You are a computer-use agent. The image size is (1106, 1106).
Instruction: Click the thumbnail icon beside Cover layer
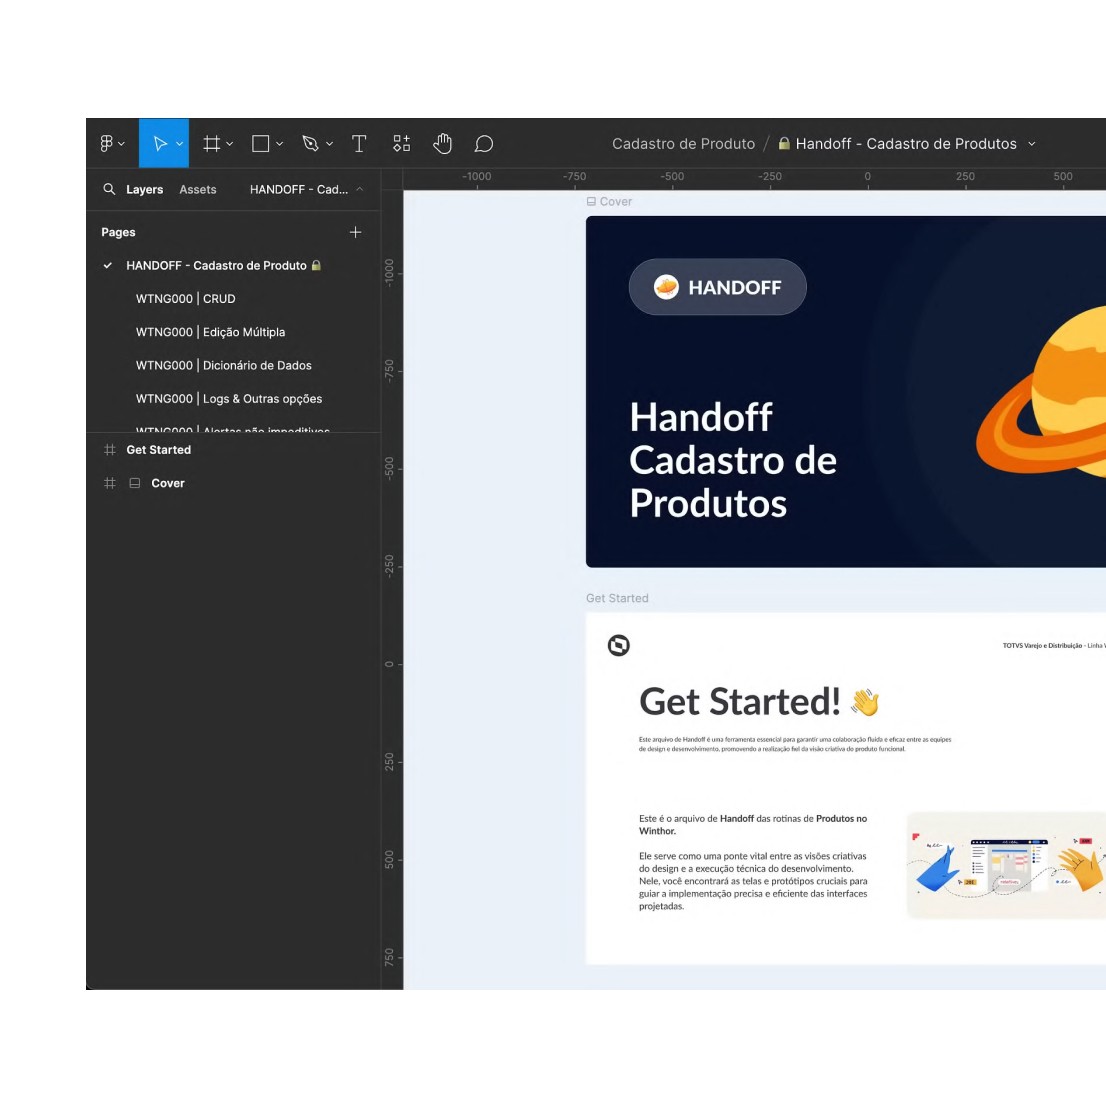tap(135, 483)
